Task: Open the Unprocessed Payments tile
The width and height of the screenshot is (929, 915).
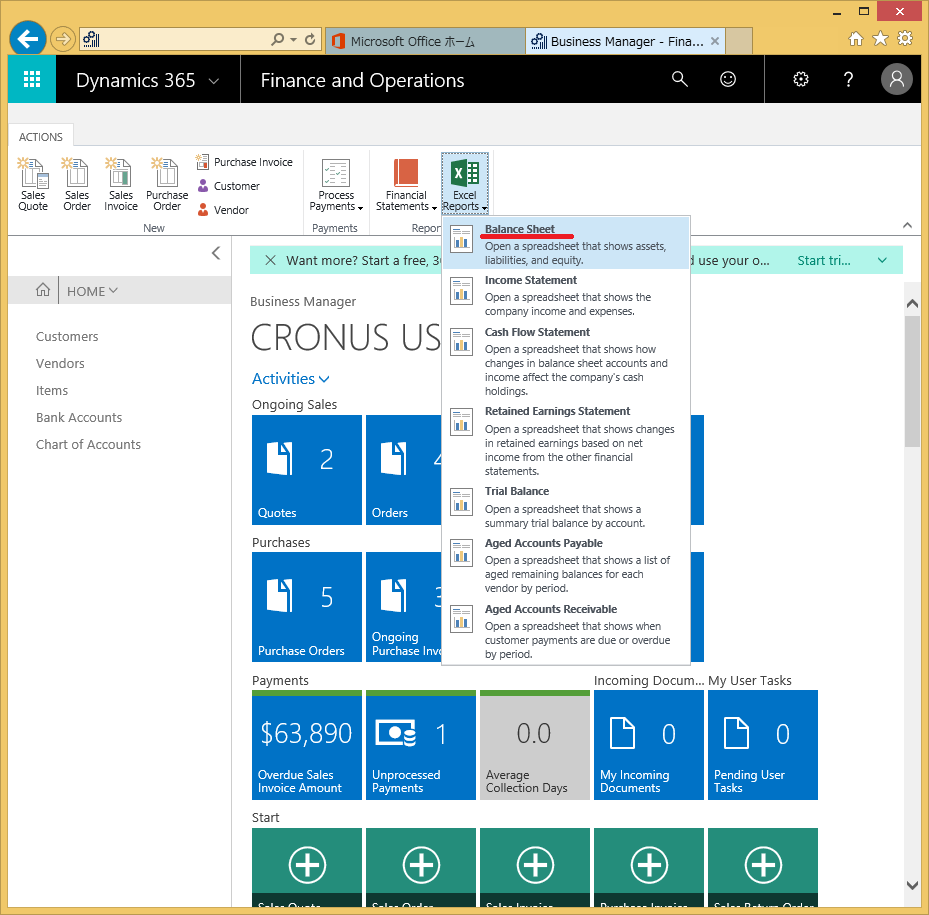Action: click(421, 745)
